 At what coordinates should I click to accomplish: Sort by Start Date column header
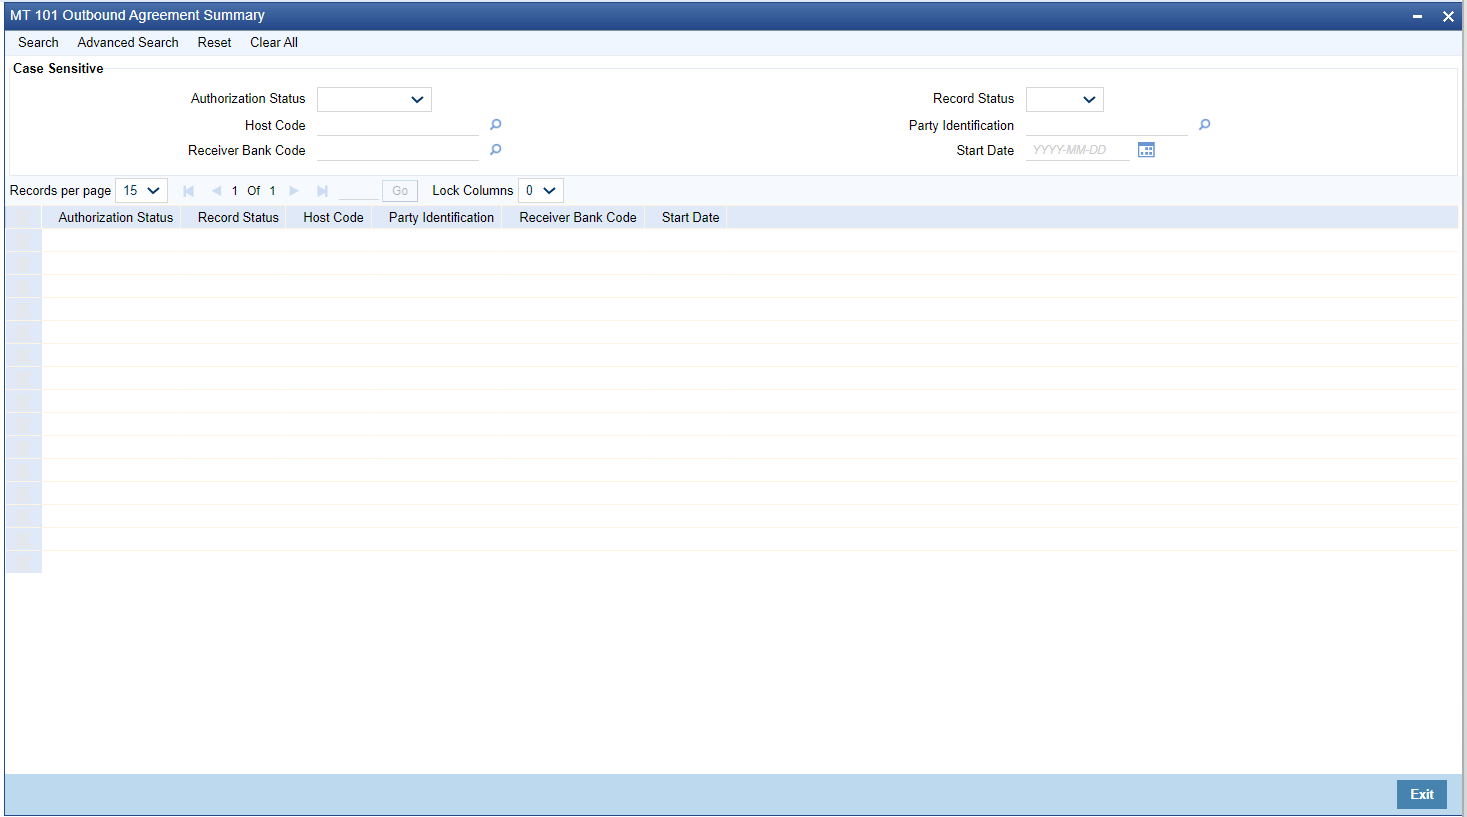click(690, 218)
